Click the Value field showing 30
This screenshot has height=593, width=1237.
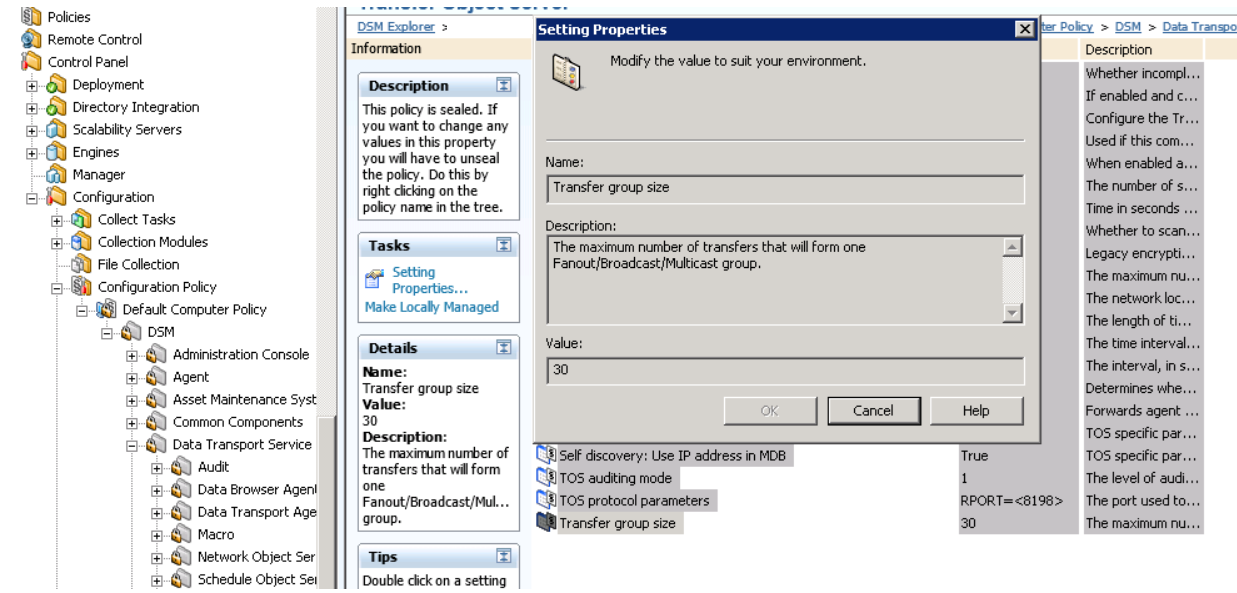pyautogui.click(x=785, y=372)
